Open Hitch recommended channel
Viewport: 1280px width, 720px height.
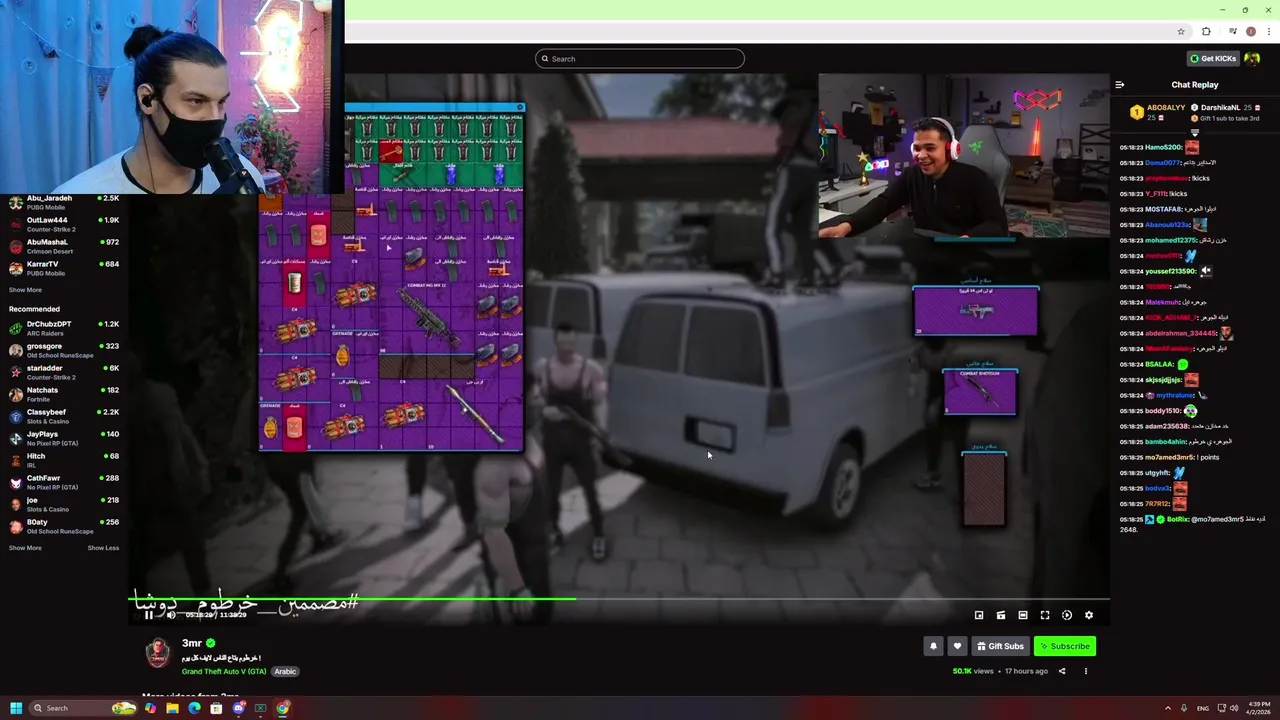(x=64, y=460)
